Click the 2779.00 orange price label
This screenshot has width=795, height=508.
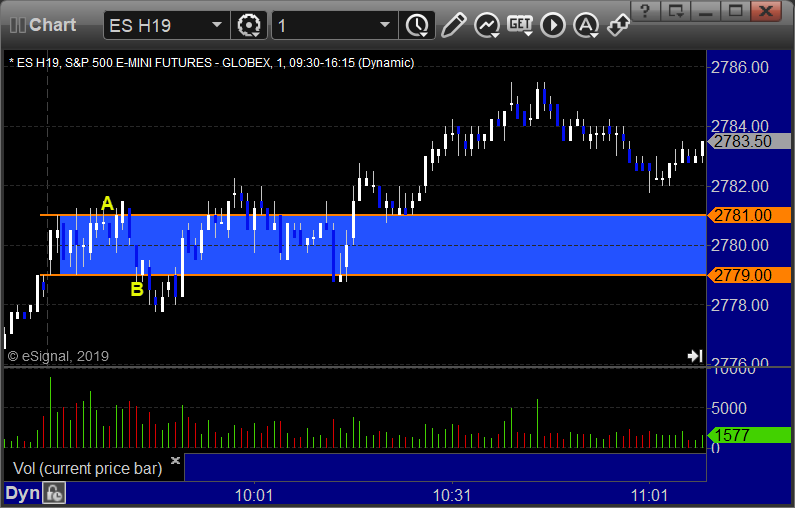[x=749, y=275]
